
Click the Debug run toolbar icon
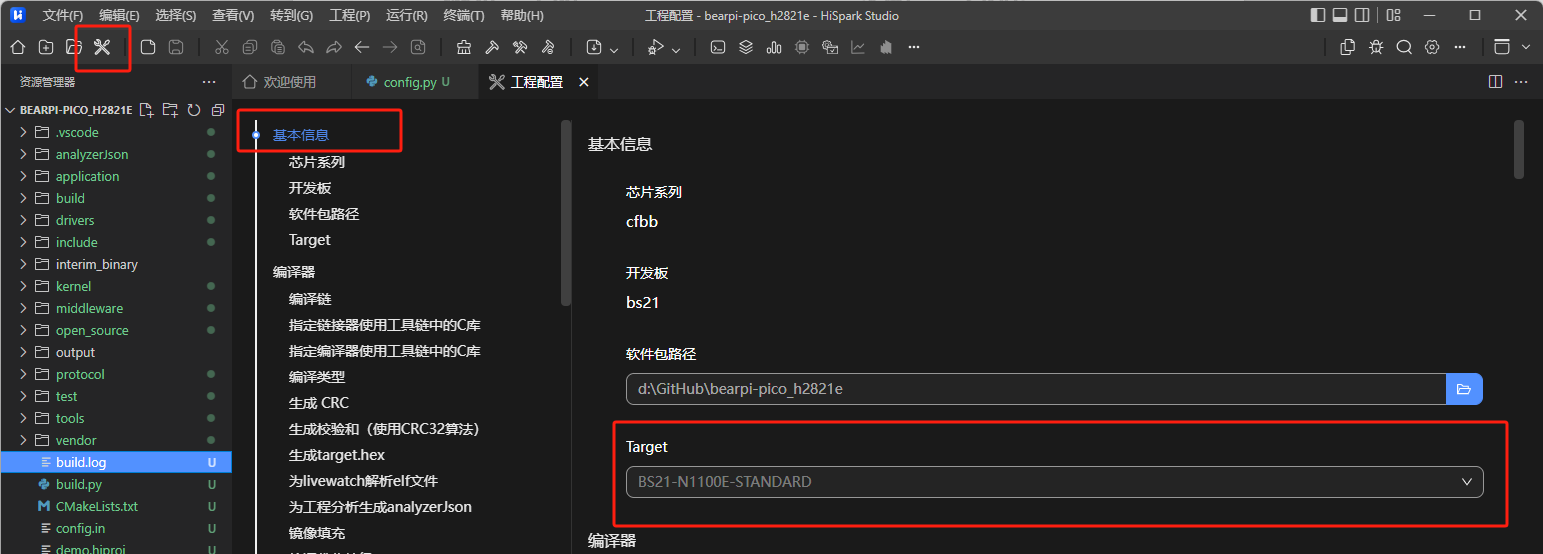click(x=656, y=47)
